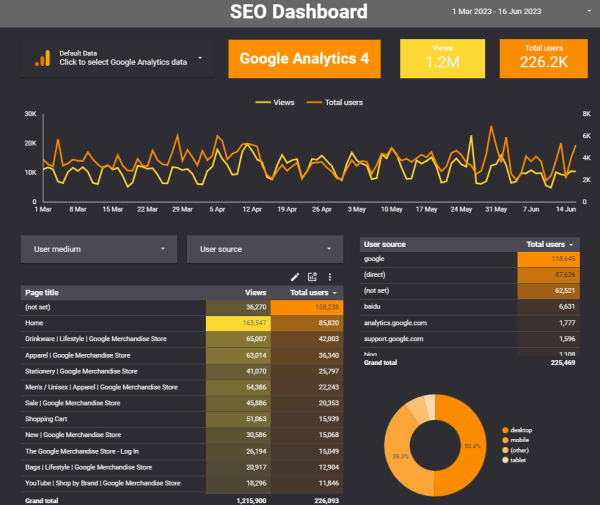Open the Default Data source selector dropdown
The image size is (600, 505).
tap(117, 58)
